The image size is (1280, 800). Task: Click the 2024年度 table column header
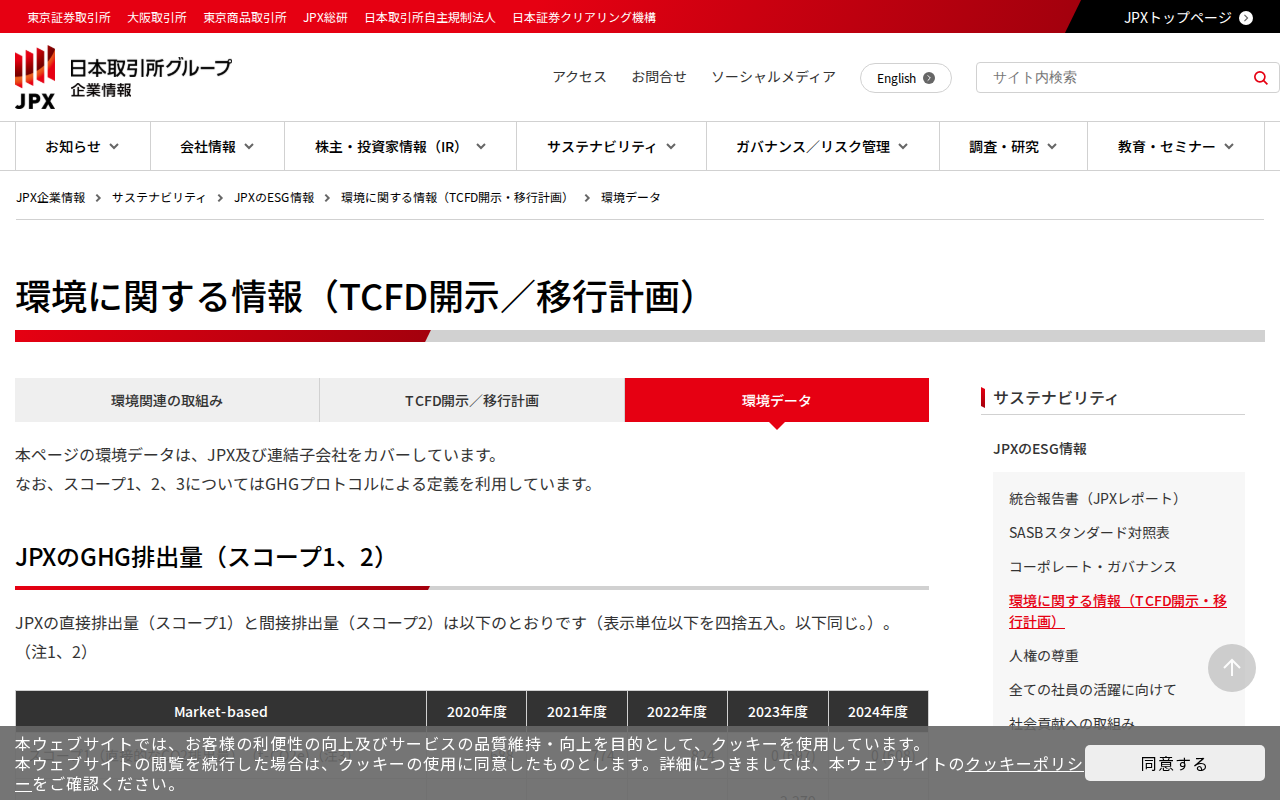pyautogui.click(x=878, y=712)
